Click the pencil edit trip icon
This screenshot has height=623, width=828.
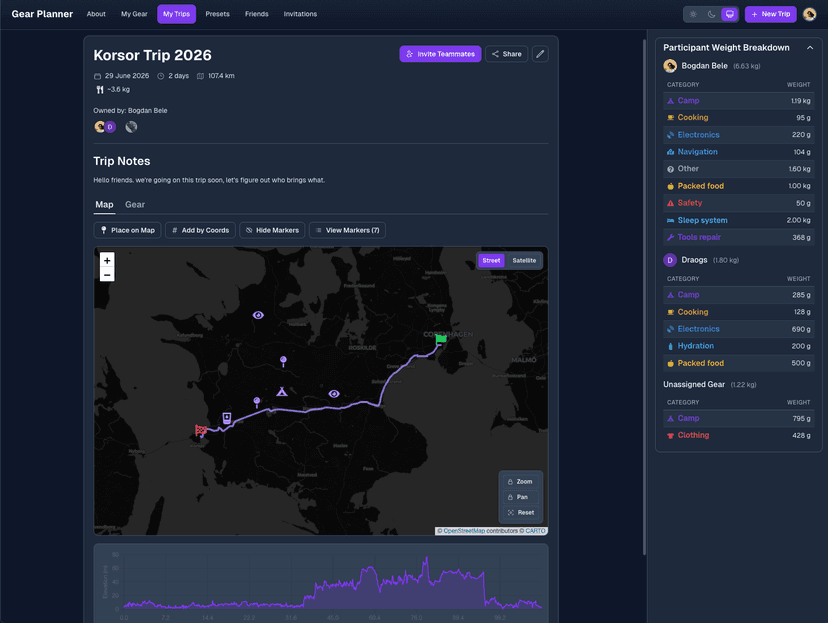[540, 54]
